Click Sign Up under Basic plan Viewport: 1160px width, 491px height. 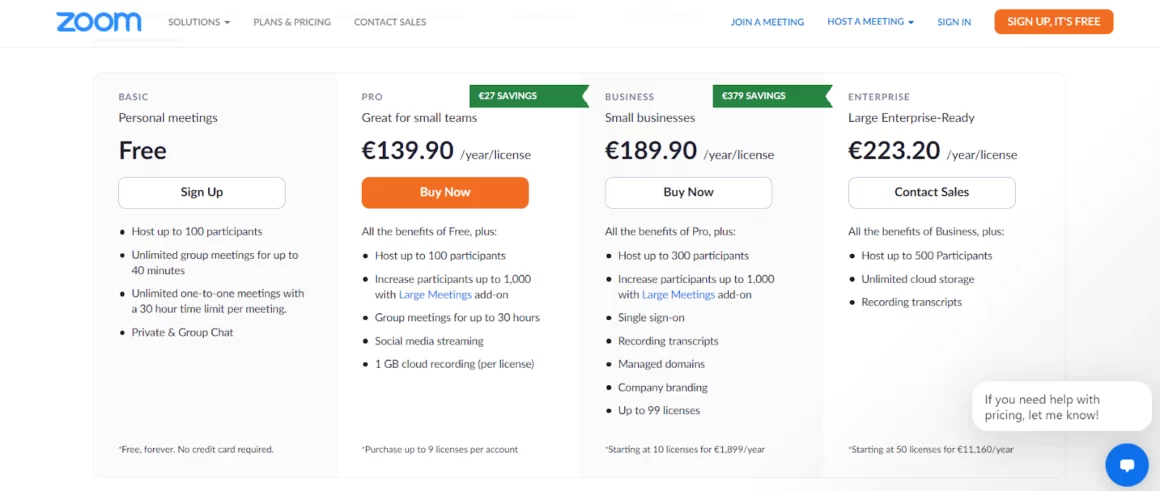[202, 192]
